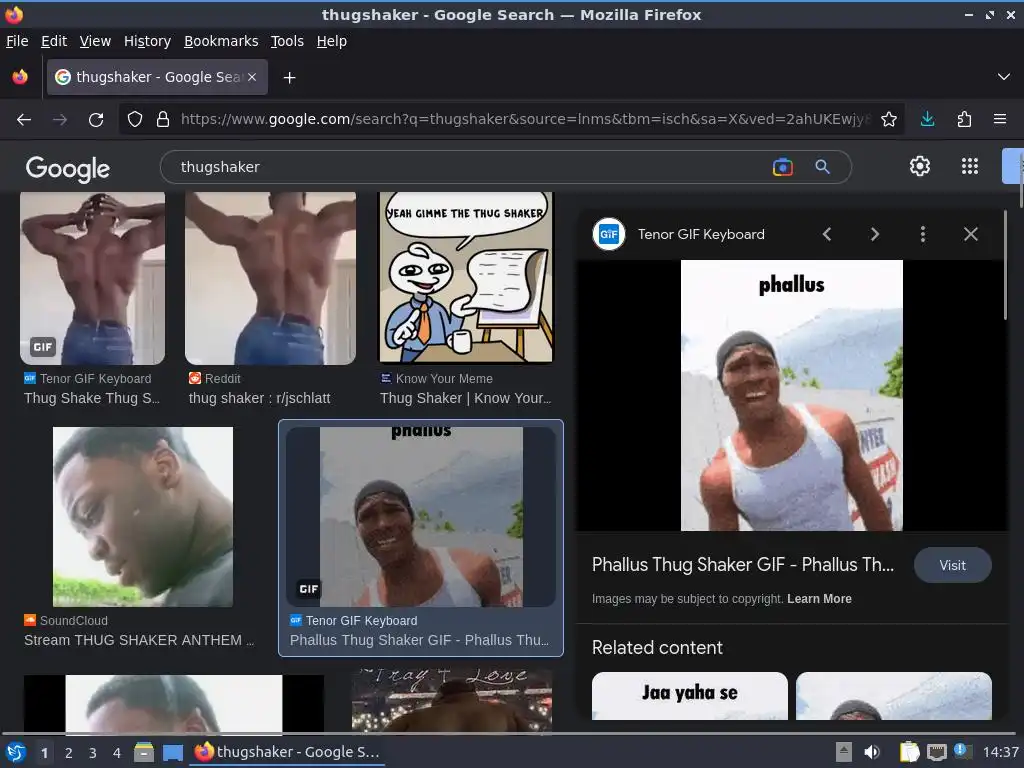Go back to the previous page

coord(24,120)
